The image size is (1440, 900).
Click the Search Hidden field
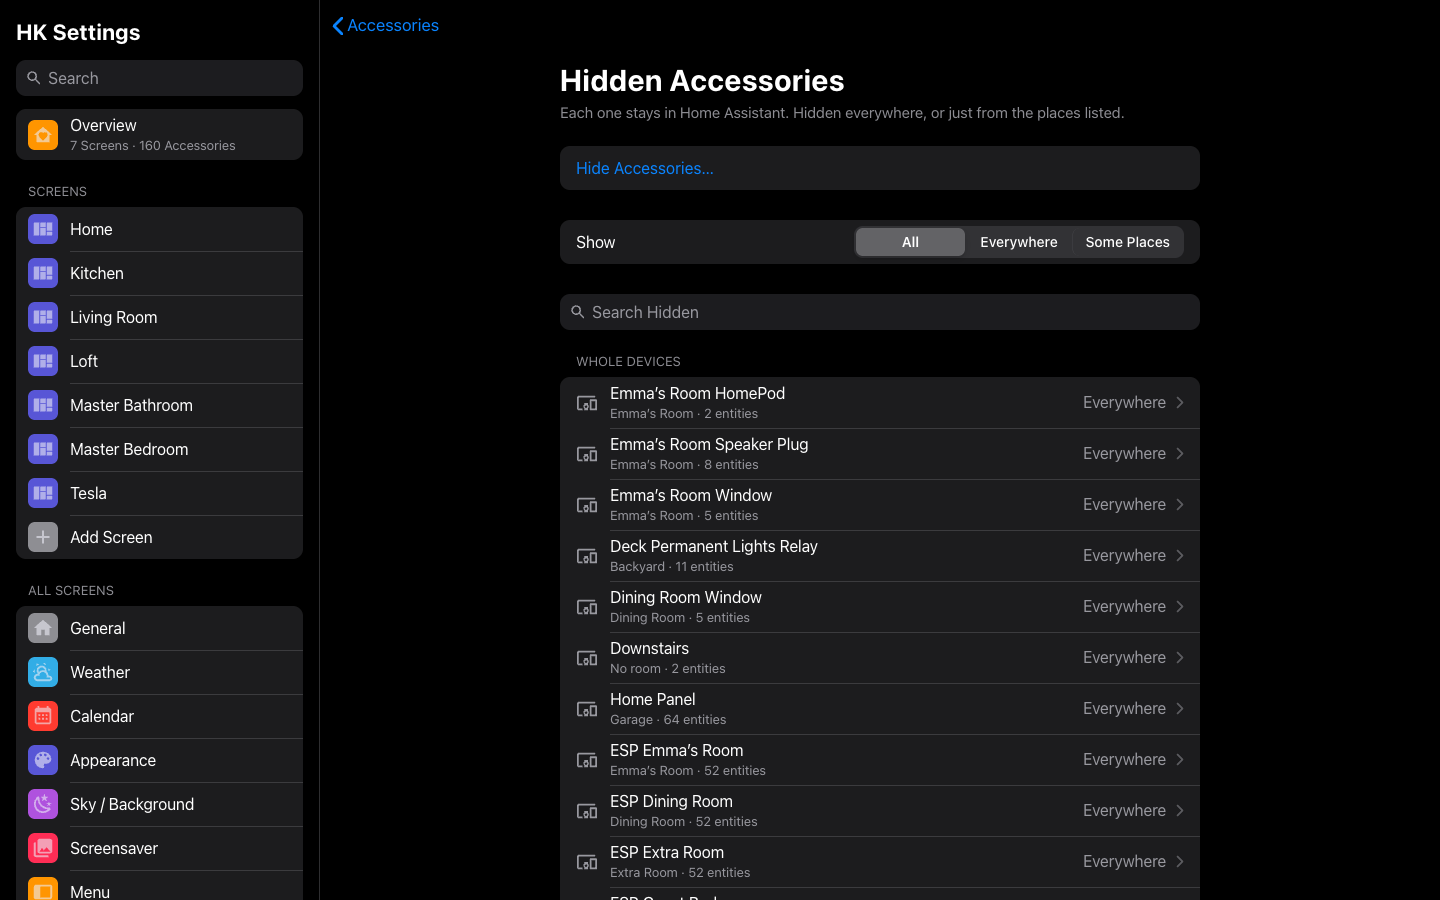[x=880, y=312]
